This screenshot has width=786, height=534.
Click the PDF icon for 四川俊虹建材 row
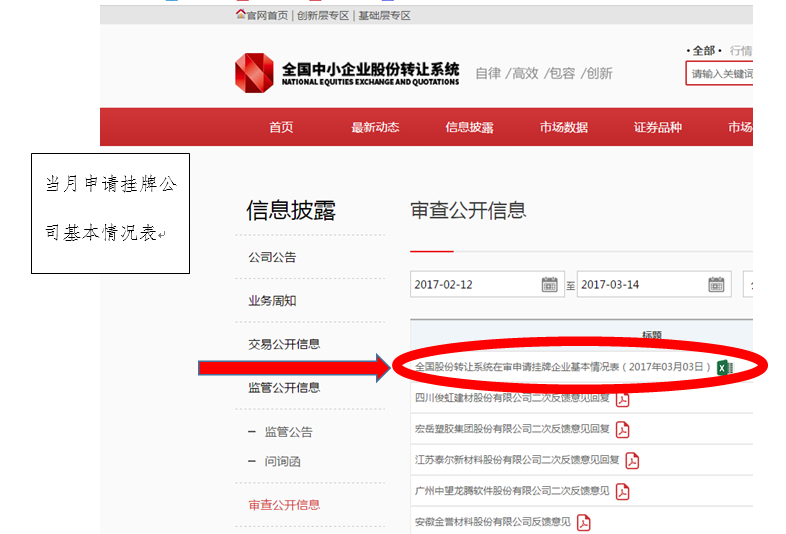[x=623, y=399]
